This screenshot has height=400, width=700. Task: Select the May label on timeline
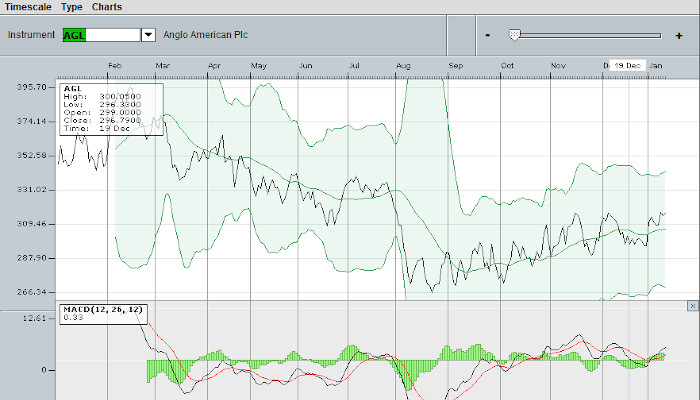(259, 66)
